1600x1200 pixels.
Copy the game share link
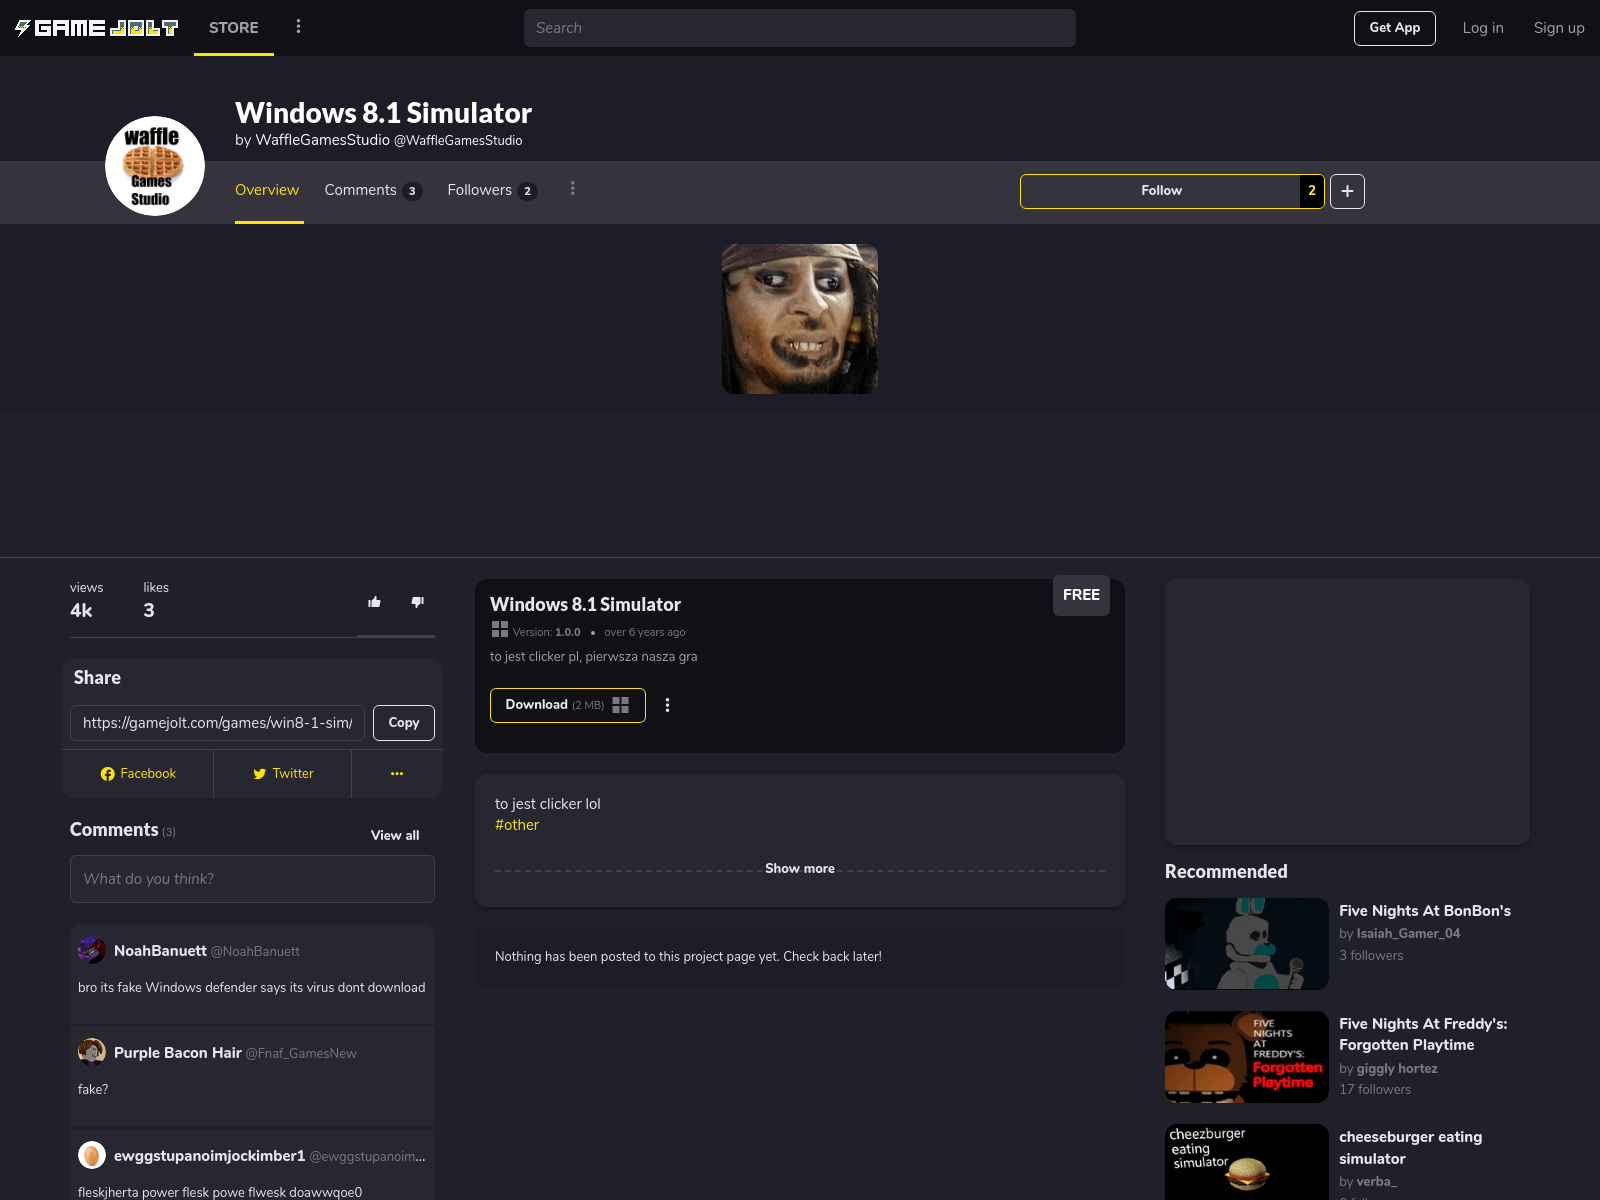point(404,723)
